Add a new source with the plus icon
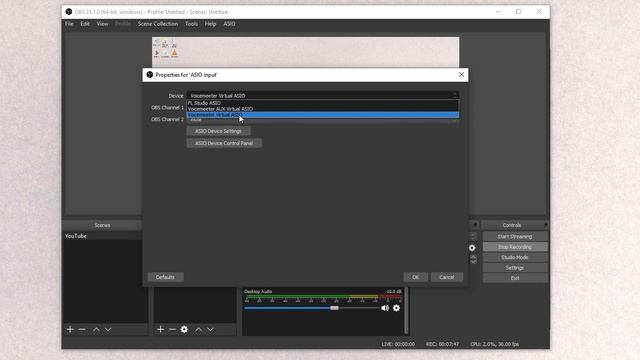Viewport: 640px width, 360px height. 160,329
